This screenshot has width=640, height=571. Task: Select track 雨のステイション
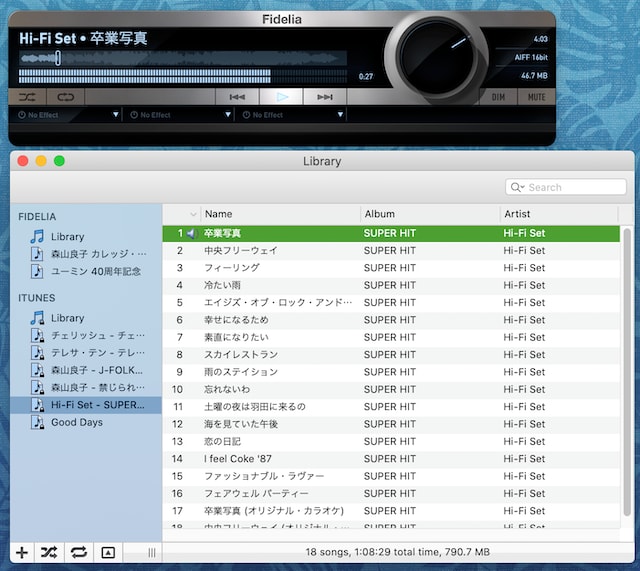pyautogui.click(x=391, y=372)
